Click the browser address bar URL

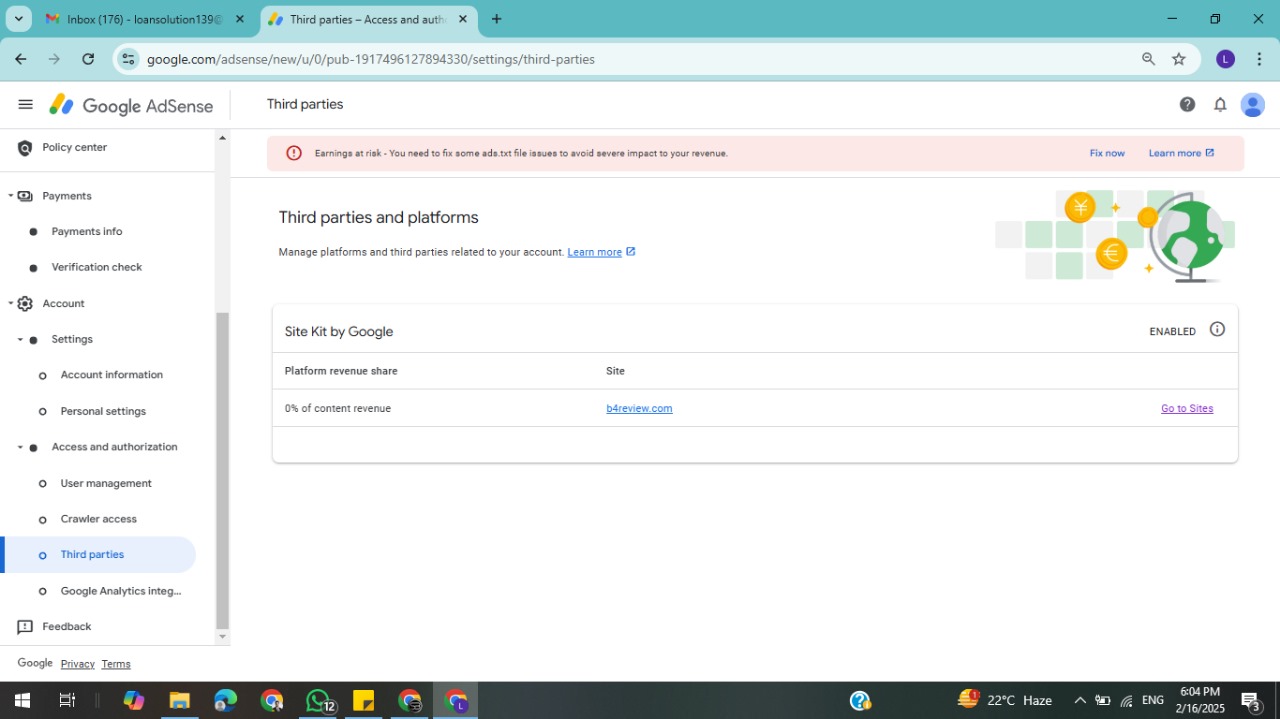[371, 59]
